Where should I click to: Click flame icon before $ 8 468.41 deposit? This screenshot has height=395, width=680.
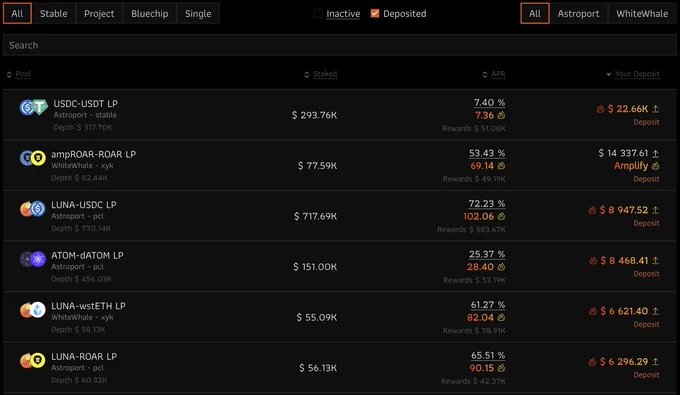(x=593, y=261)
